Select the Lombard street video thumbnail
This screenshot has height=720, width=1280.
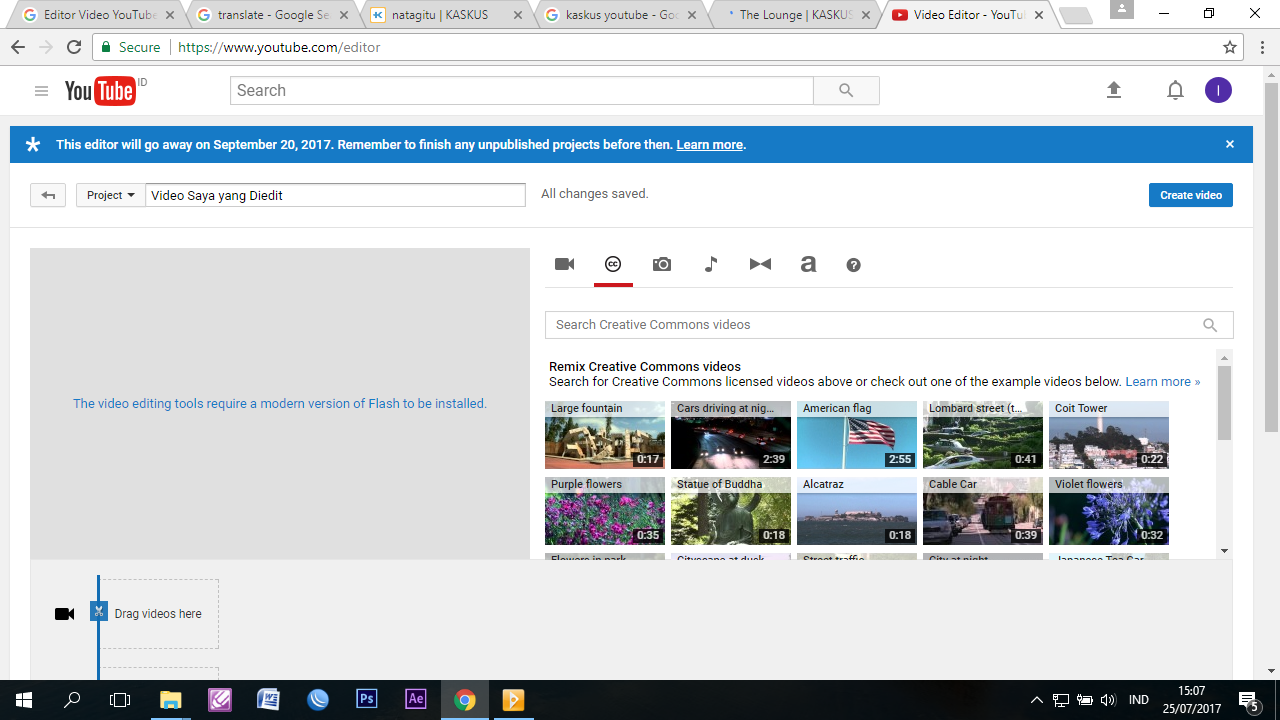pyautogui.click(x=983, y=435)
